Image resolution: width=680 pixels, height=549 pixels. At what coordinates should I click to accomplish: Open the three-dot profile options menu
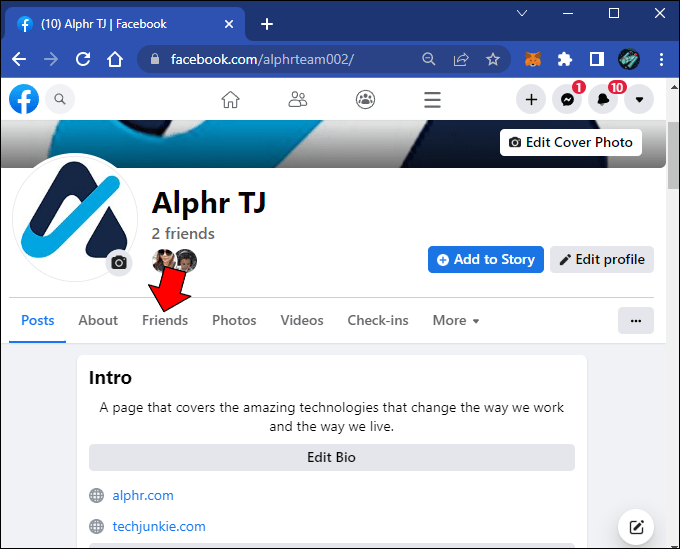(636, 321)
